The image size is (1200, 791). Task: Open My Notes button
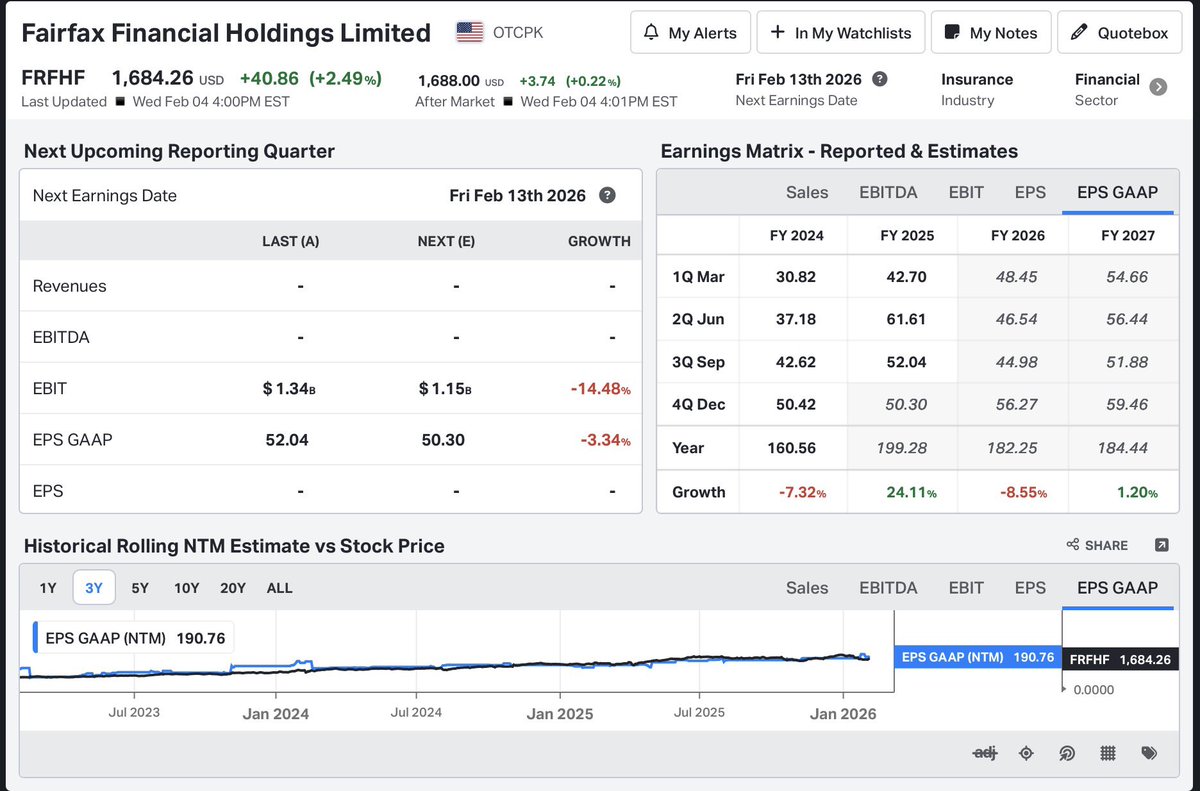[991, 33]
